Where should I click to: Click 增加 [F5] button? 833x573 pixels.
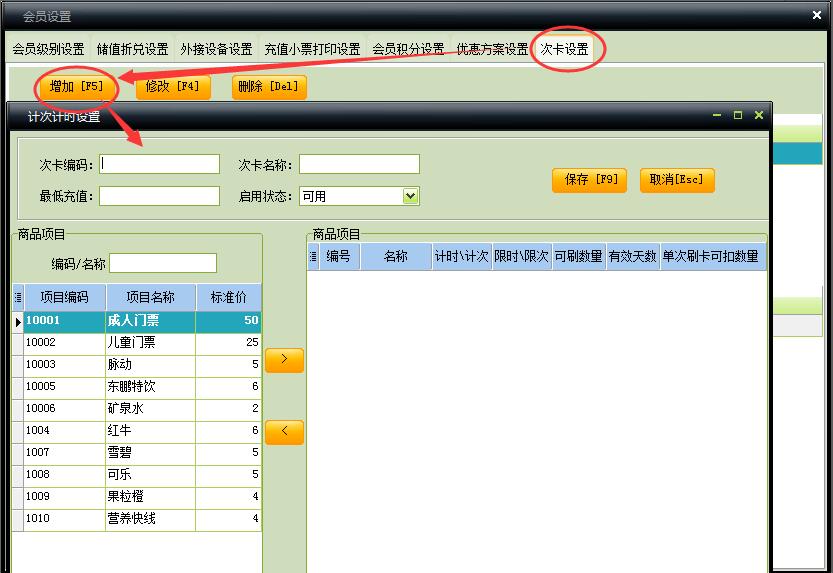(x=76, y=87)
